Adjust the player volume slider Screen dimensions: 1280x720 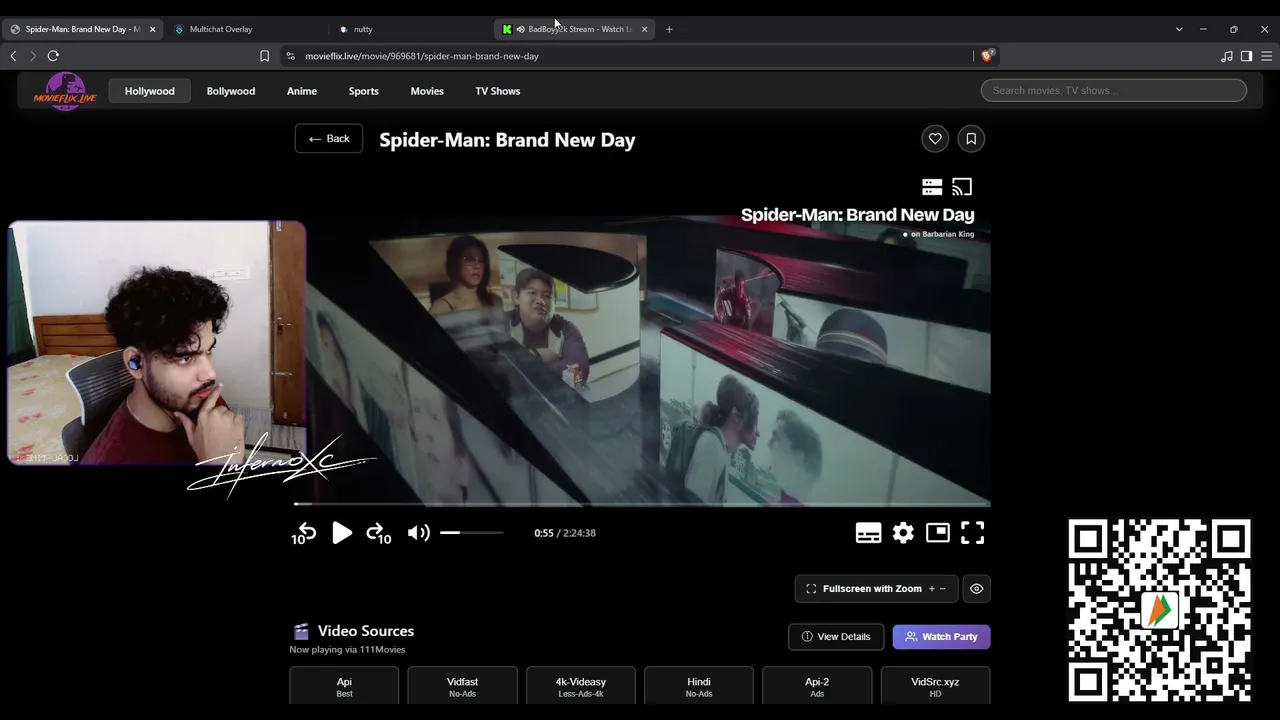pyautogui.click(x=472, y=533)
